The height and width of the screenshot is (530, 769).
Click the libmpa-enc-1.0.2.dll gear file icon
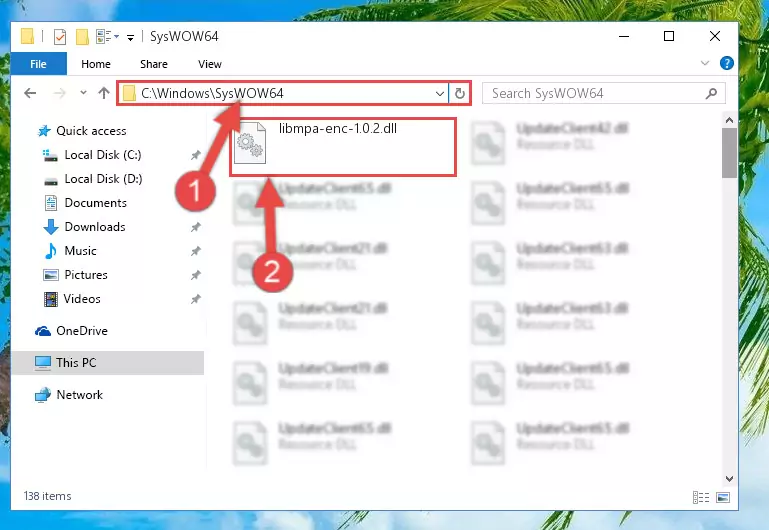click(x=250, y=143)
